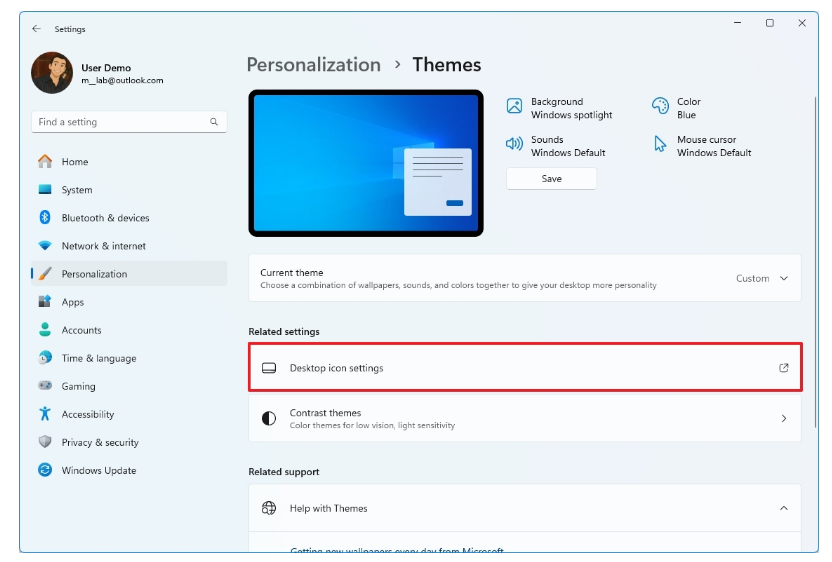
Task: Open Desktop icon settings external link icon
Action: click(x=784, y=368)
